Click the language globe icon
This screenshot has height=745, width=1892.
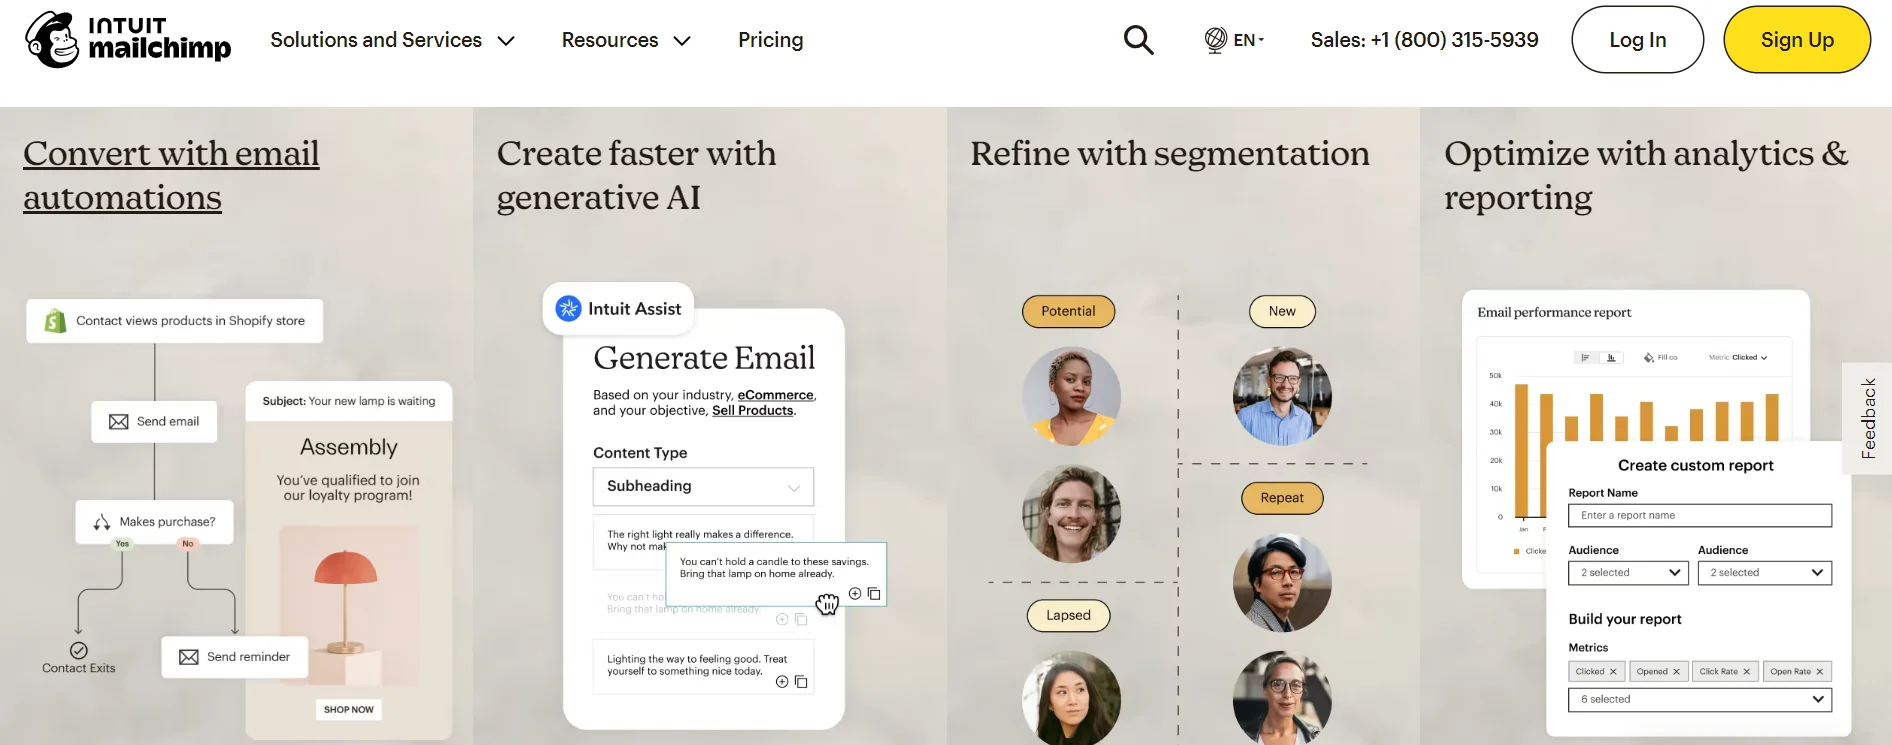pos(1215,39)
